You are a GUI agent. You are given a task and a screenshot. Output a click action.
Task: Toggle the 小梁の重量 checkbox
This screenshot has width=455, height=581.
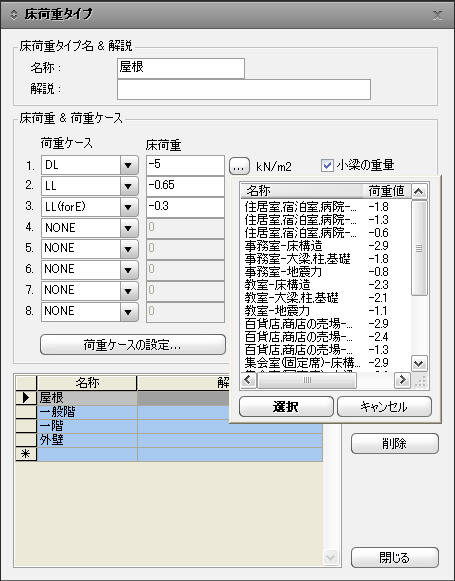coord(327,165)
